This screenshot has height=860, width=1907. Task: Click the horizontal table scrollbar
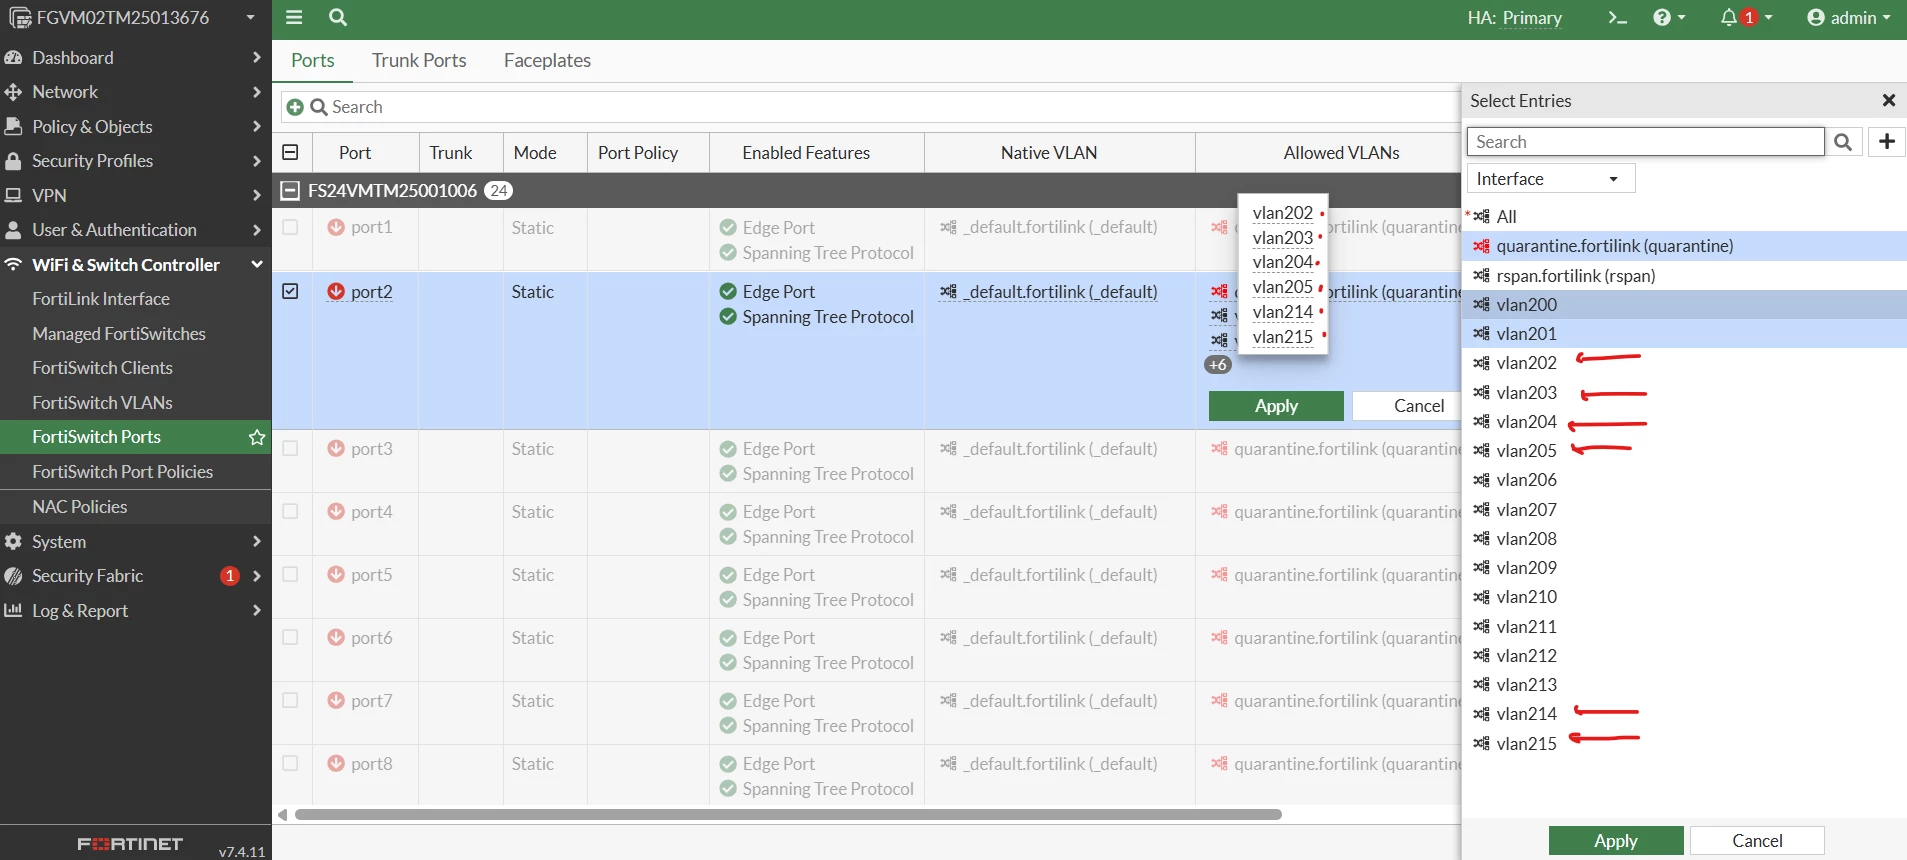(x=788, y=815)
